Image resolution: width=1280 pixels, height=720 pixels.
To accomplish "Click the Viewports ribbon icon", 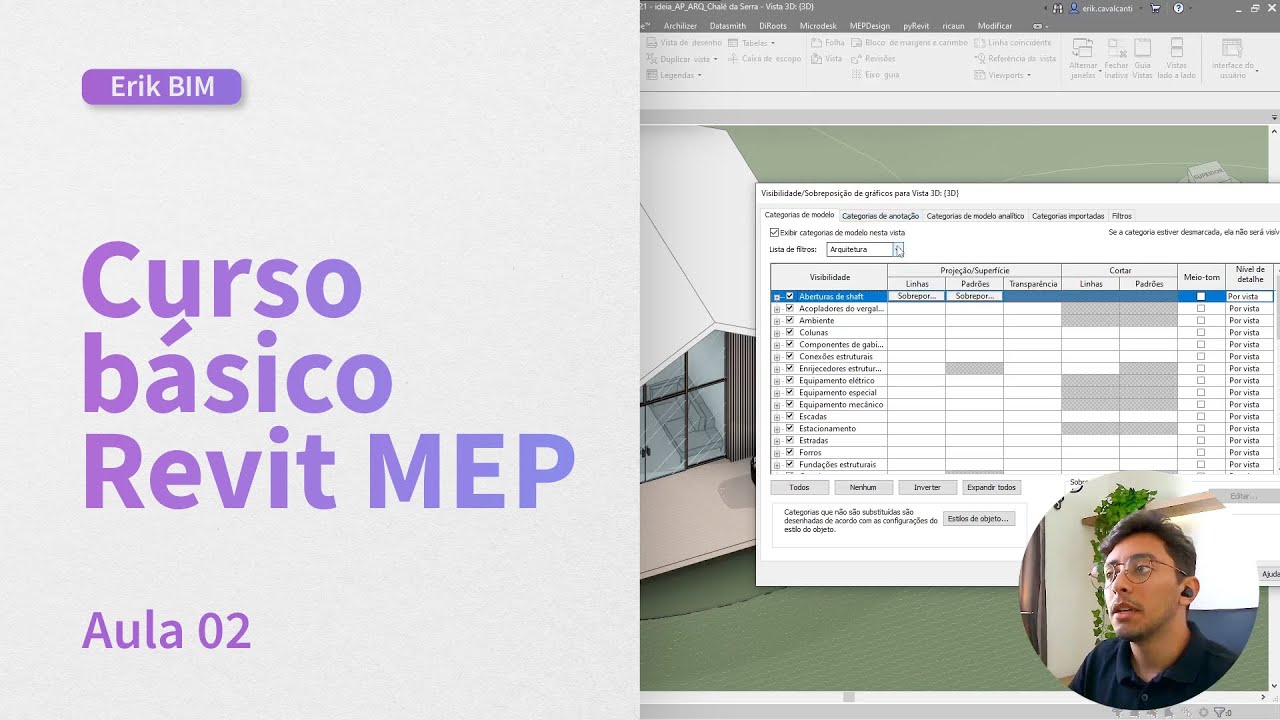I will pyautogui.click(x=980, y=75).
